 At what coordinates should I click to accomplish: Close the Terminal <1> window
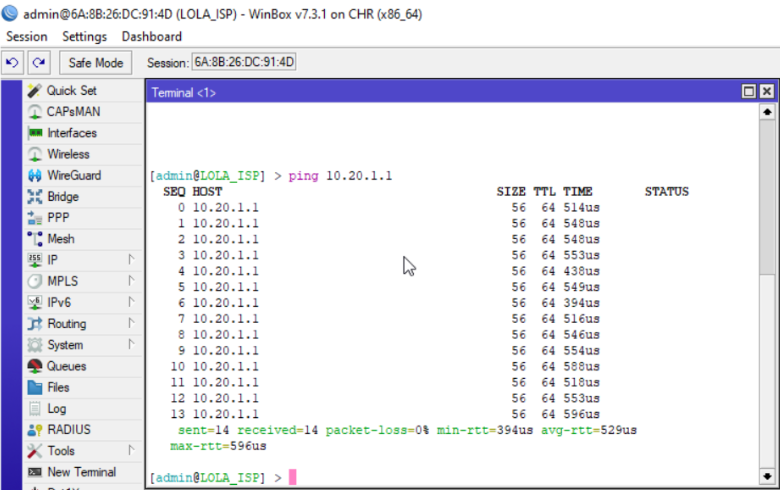coord(767,92)
